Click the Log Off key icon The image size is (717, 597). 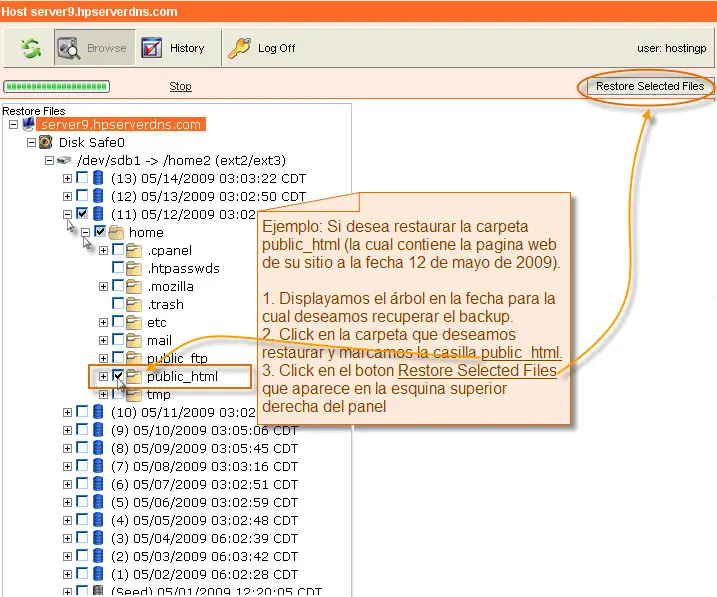point(240,48)
